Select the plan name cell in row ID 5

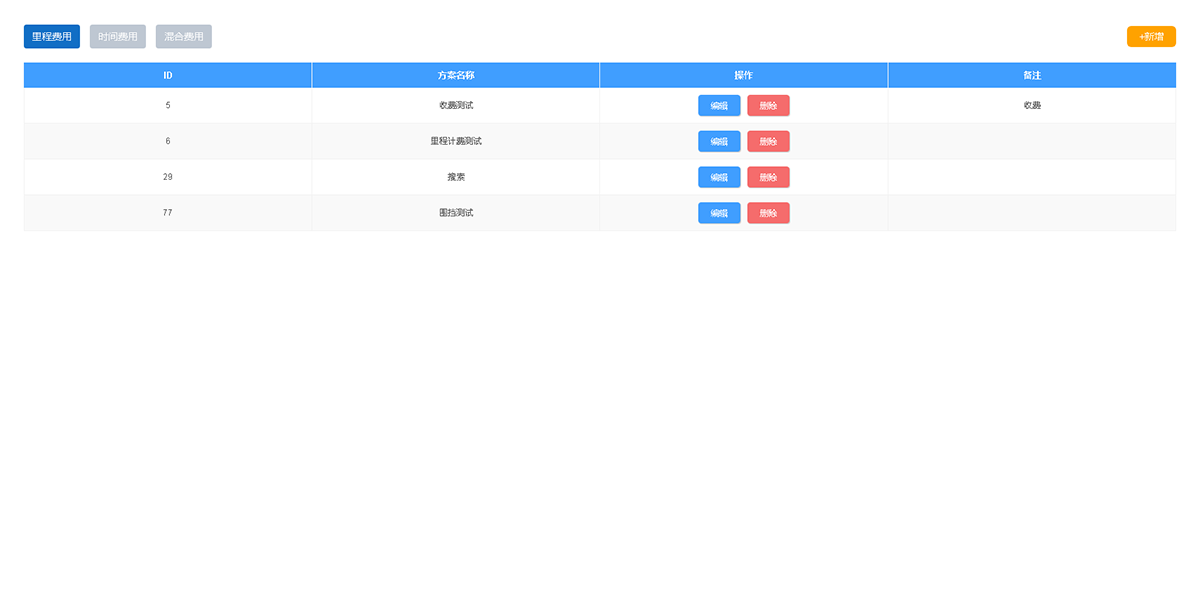coord(456,106)
